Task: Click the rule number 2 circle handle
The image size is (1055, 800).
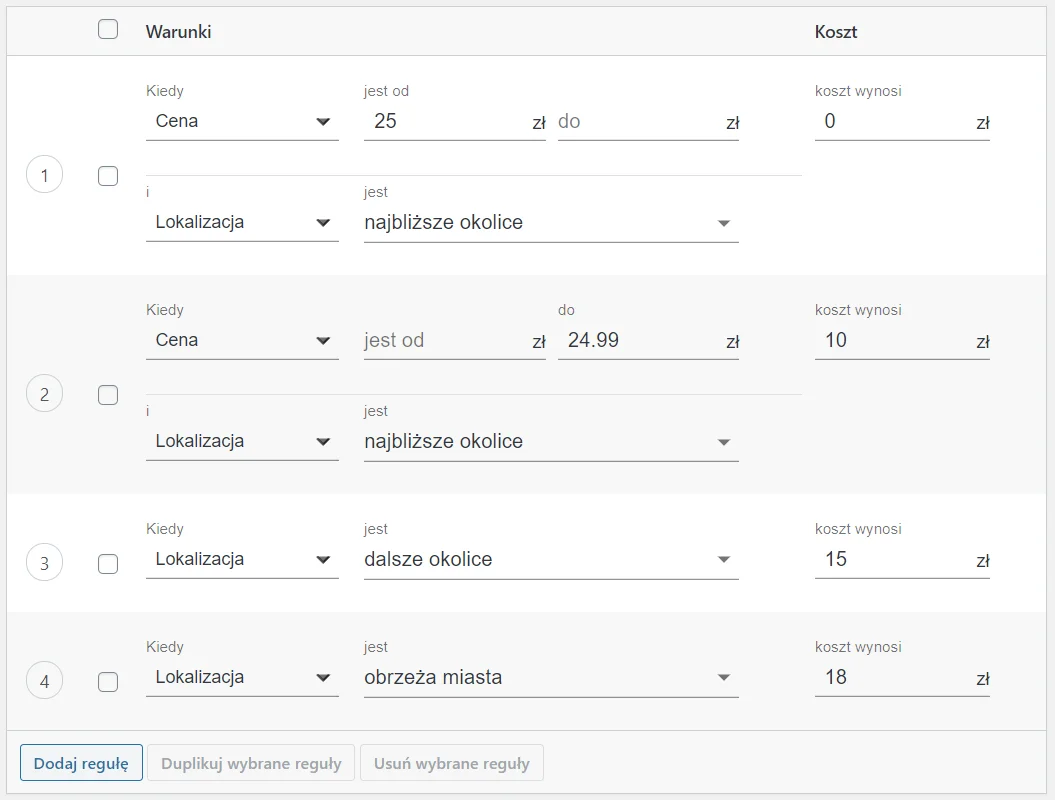Action: (x=44, y=394)
